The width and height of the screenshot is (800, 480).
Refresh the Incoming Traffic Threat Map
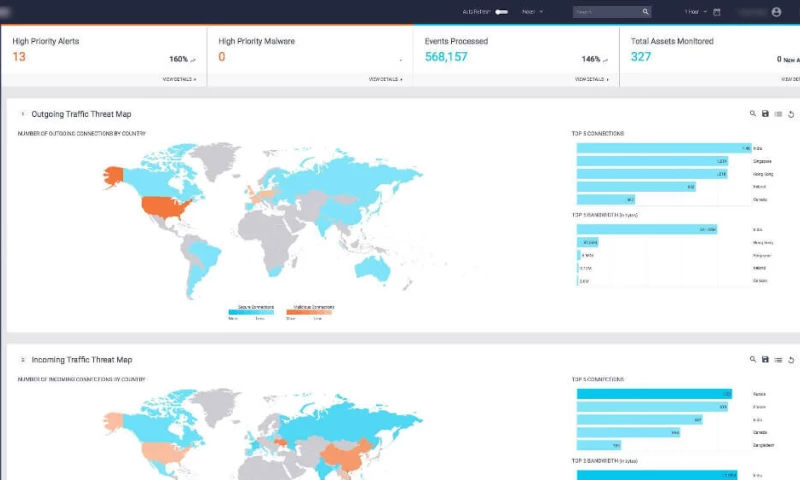[x=791, y=360]
